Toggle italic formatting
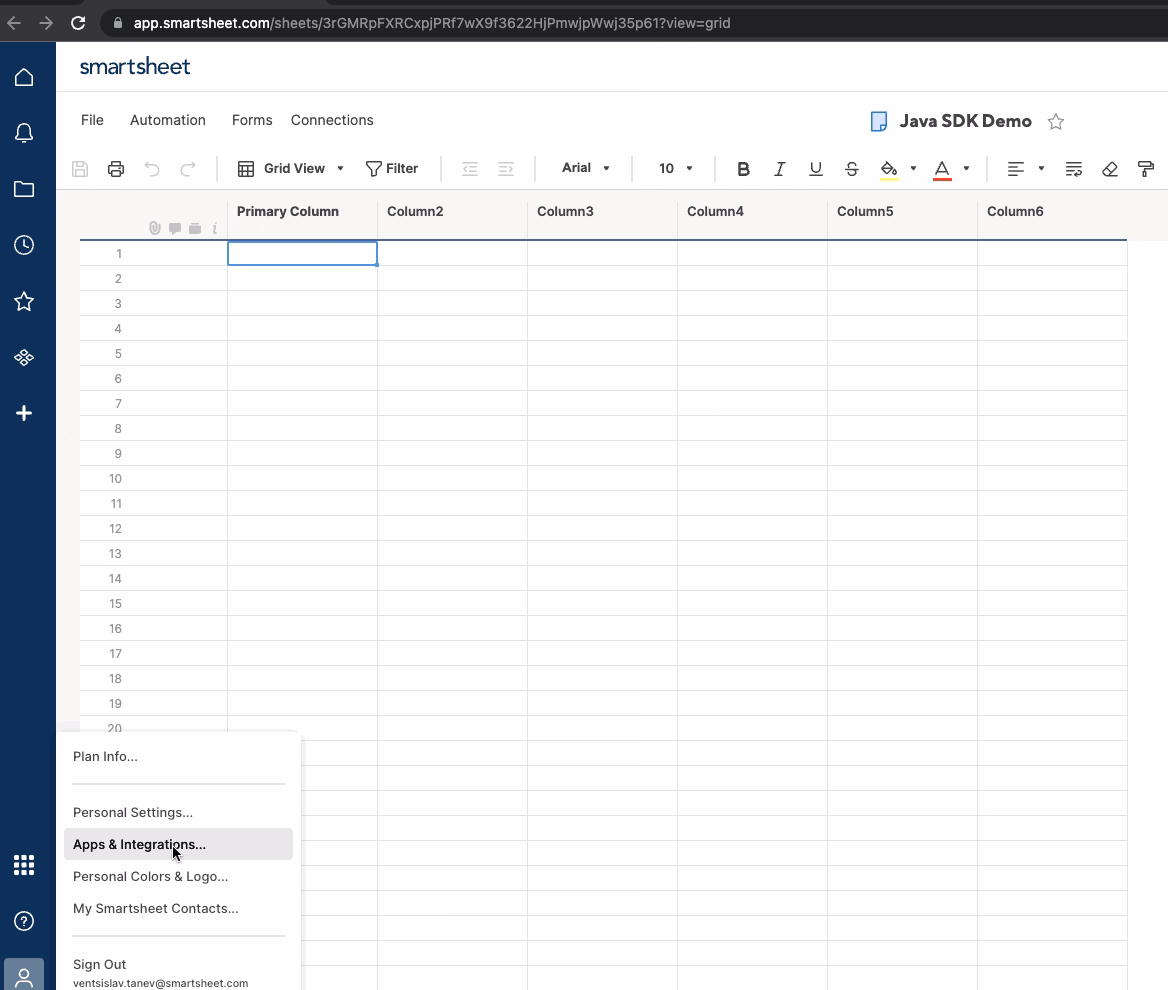Screen dimensions: 1168x990 [x=779, y=169]
